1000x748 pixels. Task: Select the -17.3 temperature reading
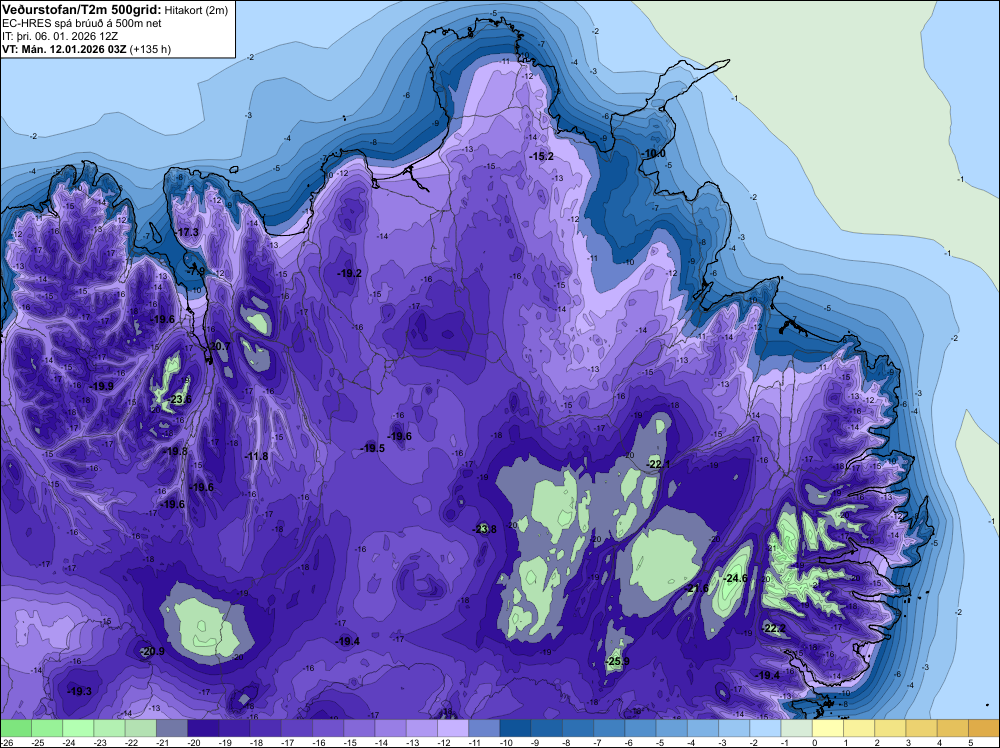[x=187, y=232]
